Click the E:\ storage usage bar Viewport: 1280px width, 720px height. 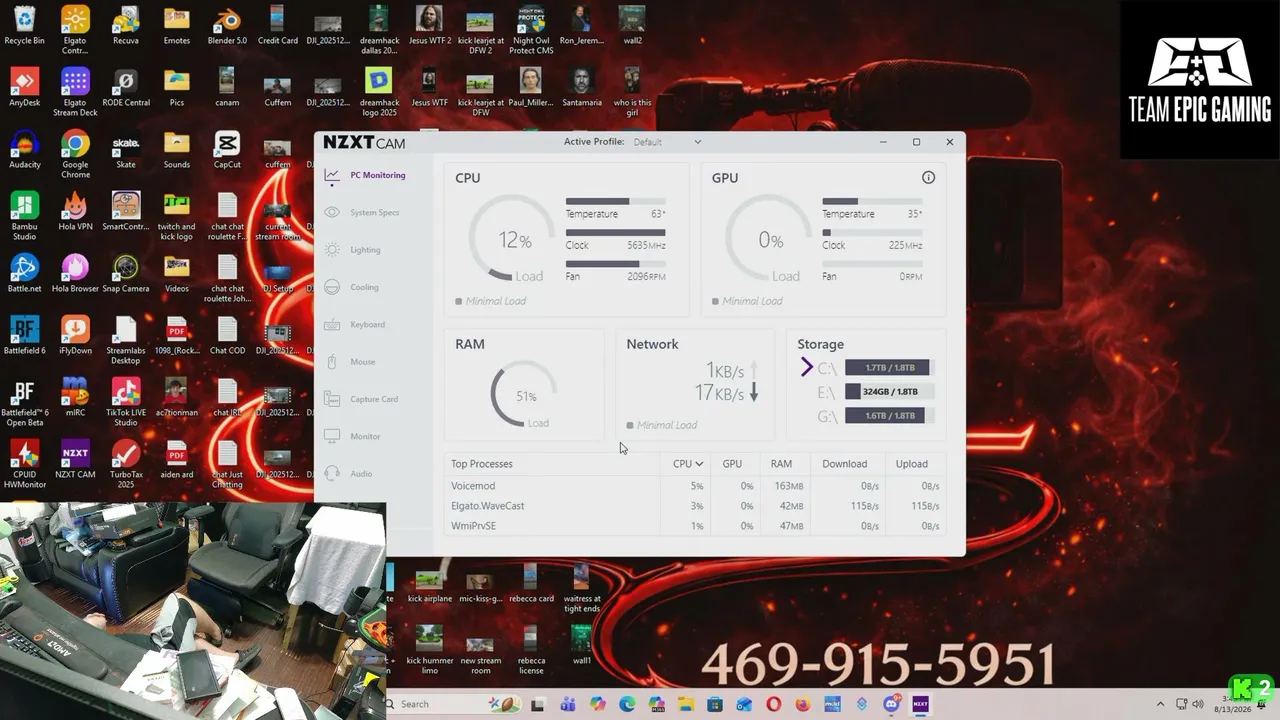tap(890, 392)
